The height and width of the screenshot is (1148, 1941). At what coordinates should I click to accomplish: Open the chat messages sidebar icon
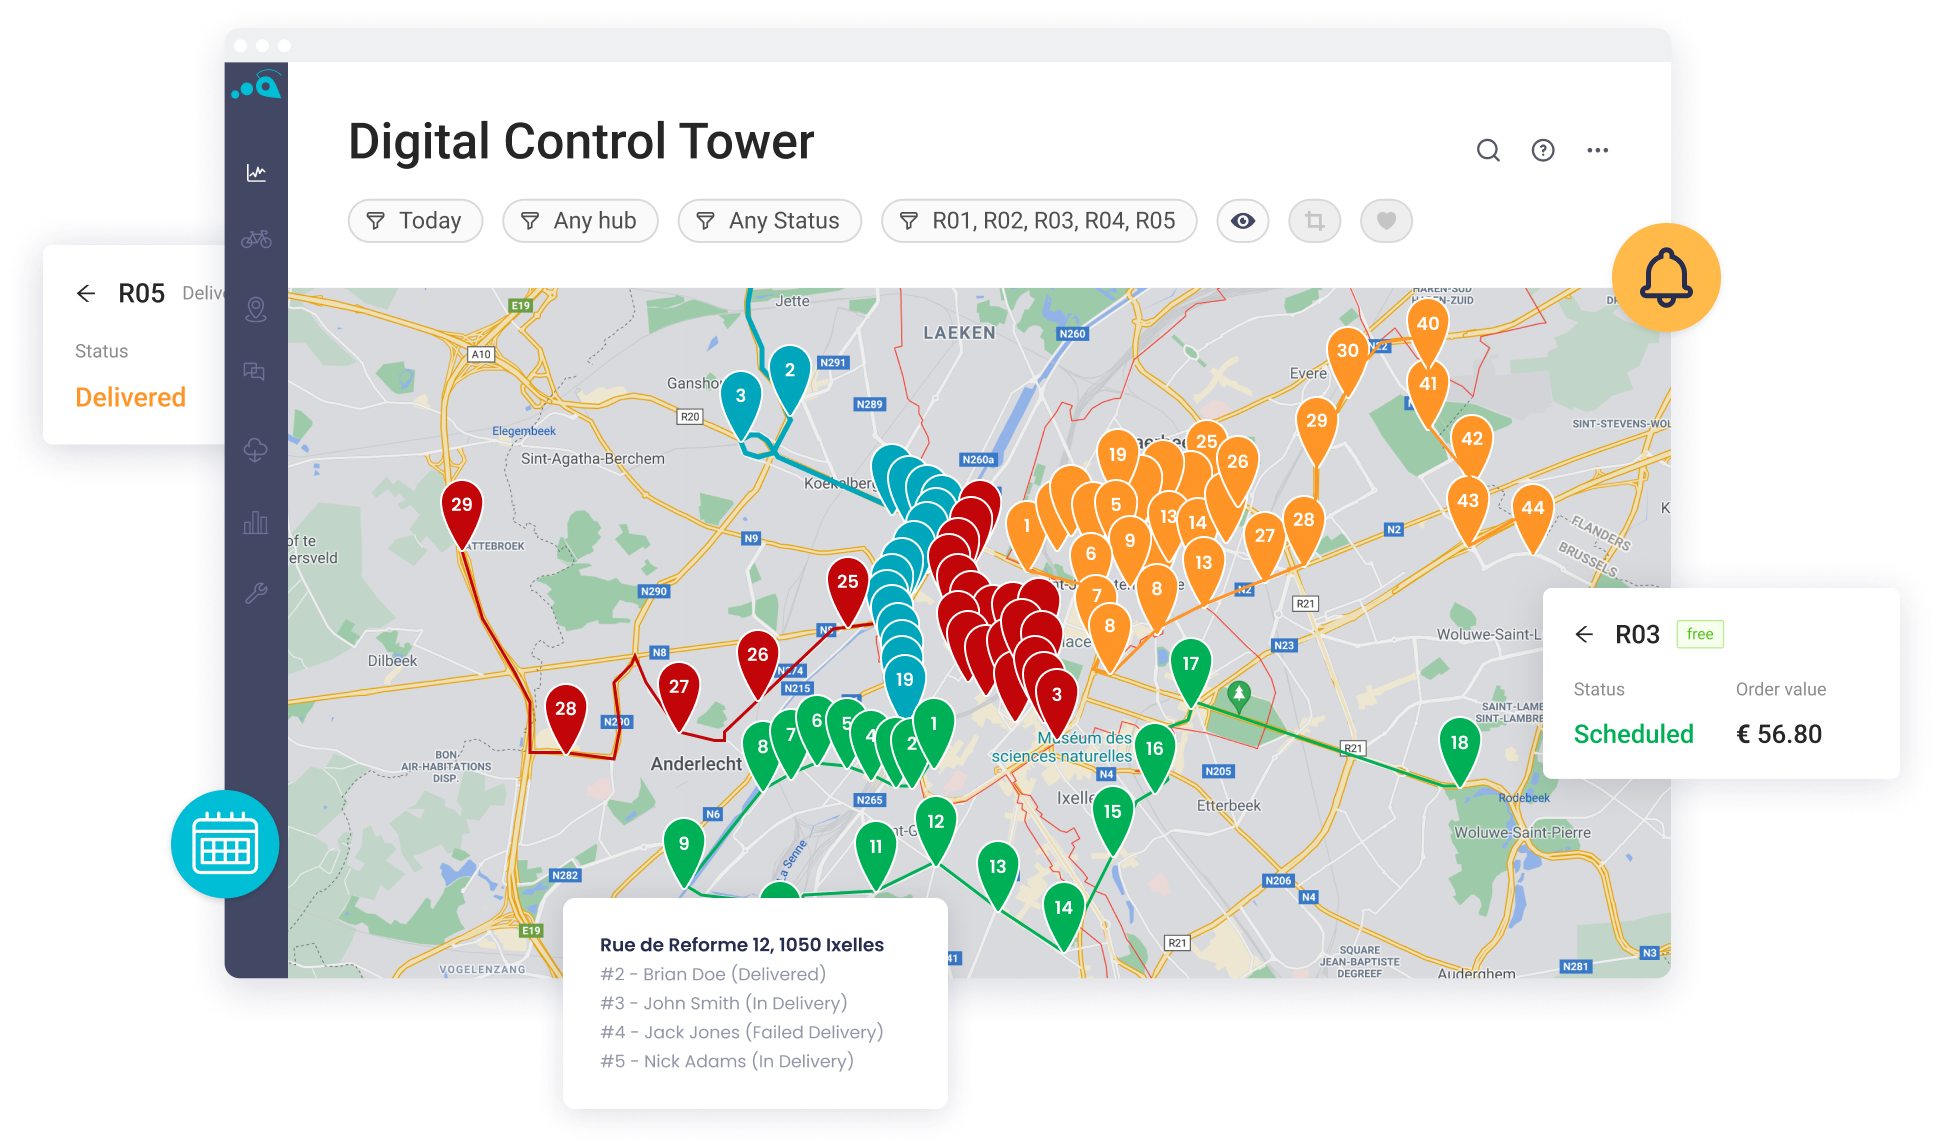pyautogui.click(x=255, y=372)
